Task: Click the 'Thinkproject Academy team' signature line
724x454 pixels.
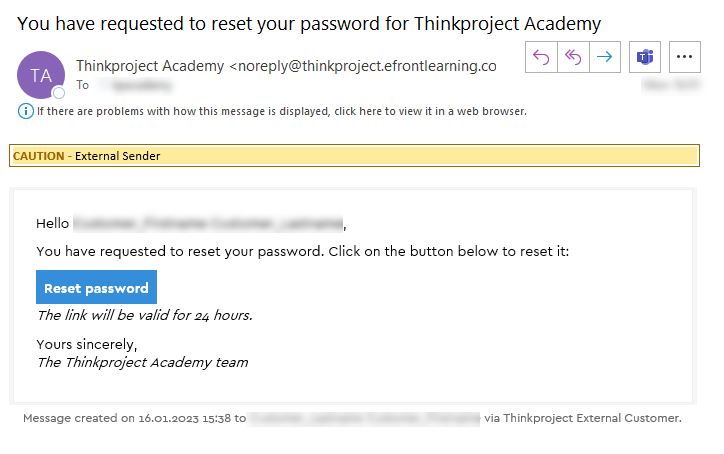Action: click(x=142, y=362)
